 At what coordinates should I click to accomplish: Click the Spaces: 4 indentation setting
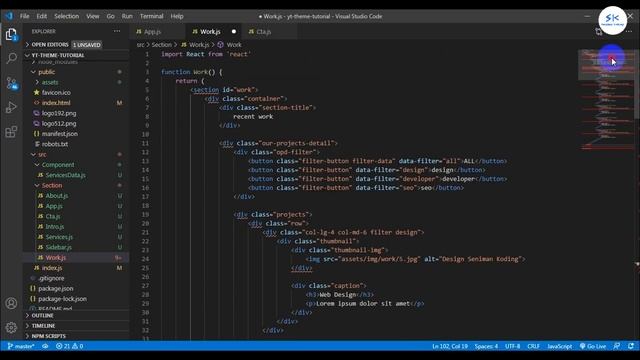(486, 346)
